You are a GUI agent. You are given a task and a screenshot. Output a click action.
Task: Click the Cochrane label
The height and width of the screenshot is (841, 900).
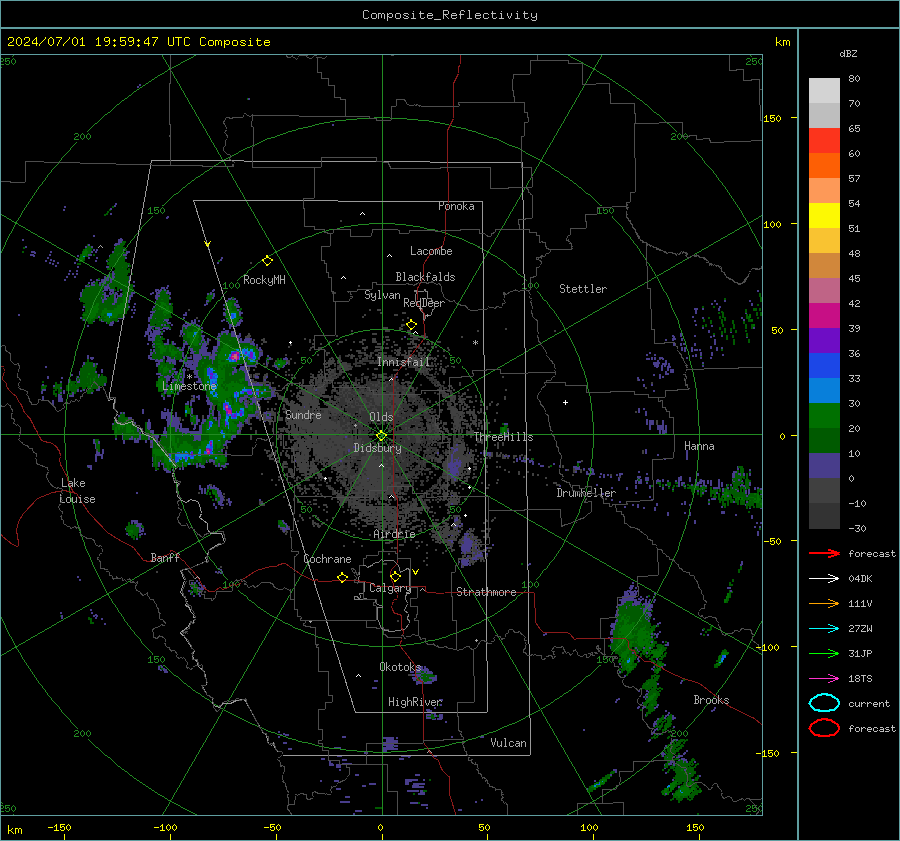(327, 559)
